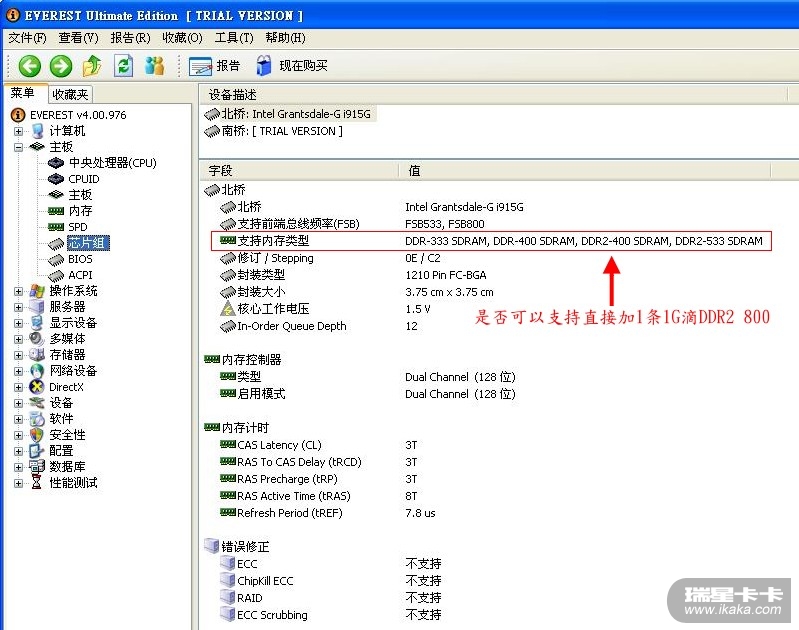This screenshot has width=799, height=630.
Task: Select the SPD memory icon
Action: 56,227
